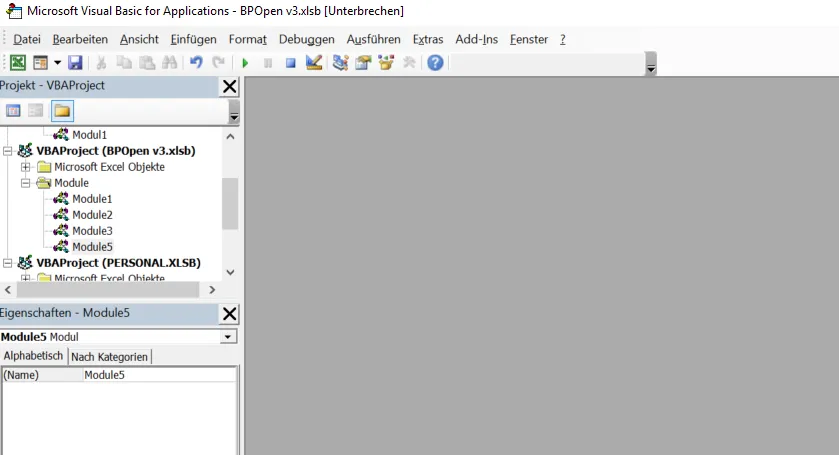Screen dimensions: 839x455
Task: Open the Add-Ins menu
Action: click(477, 40)
